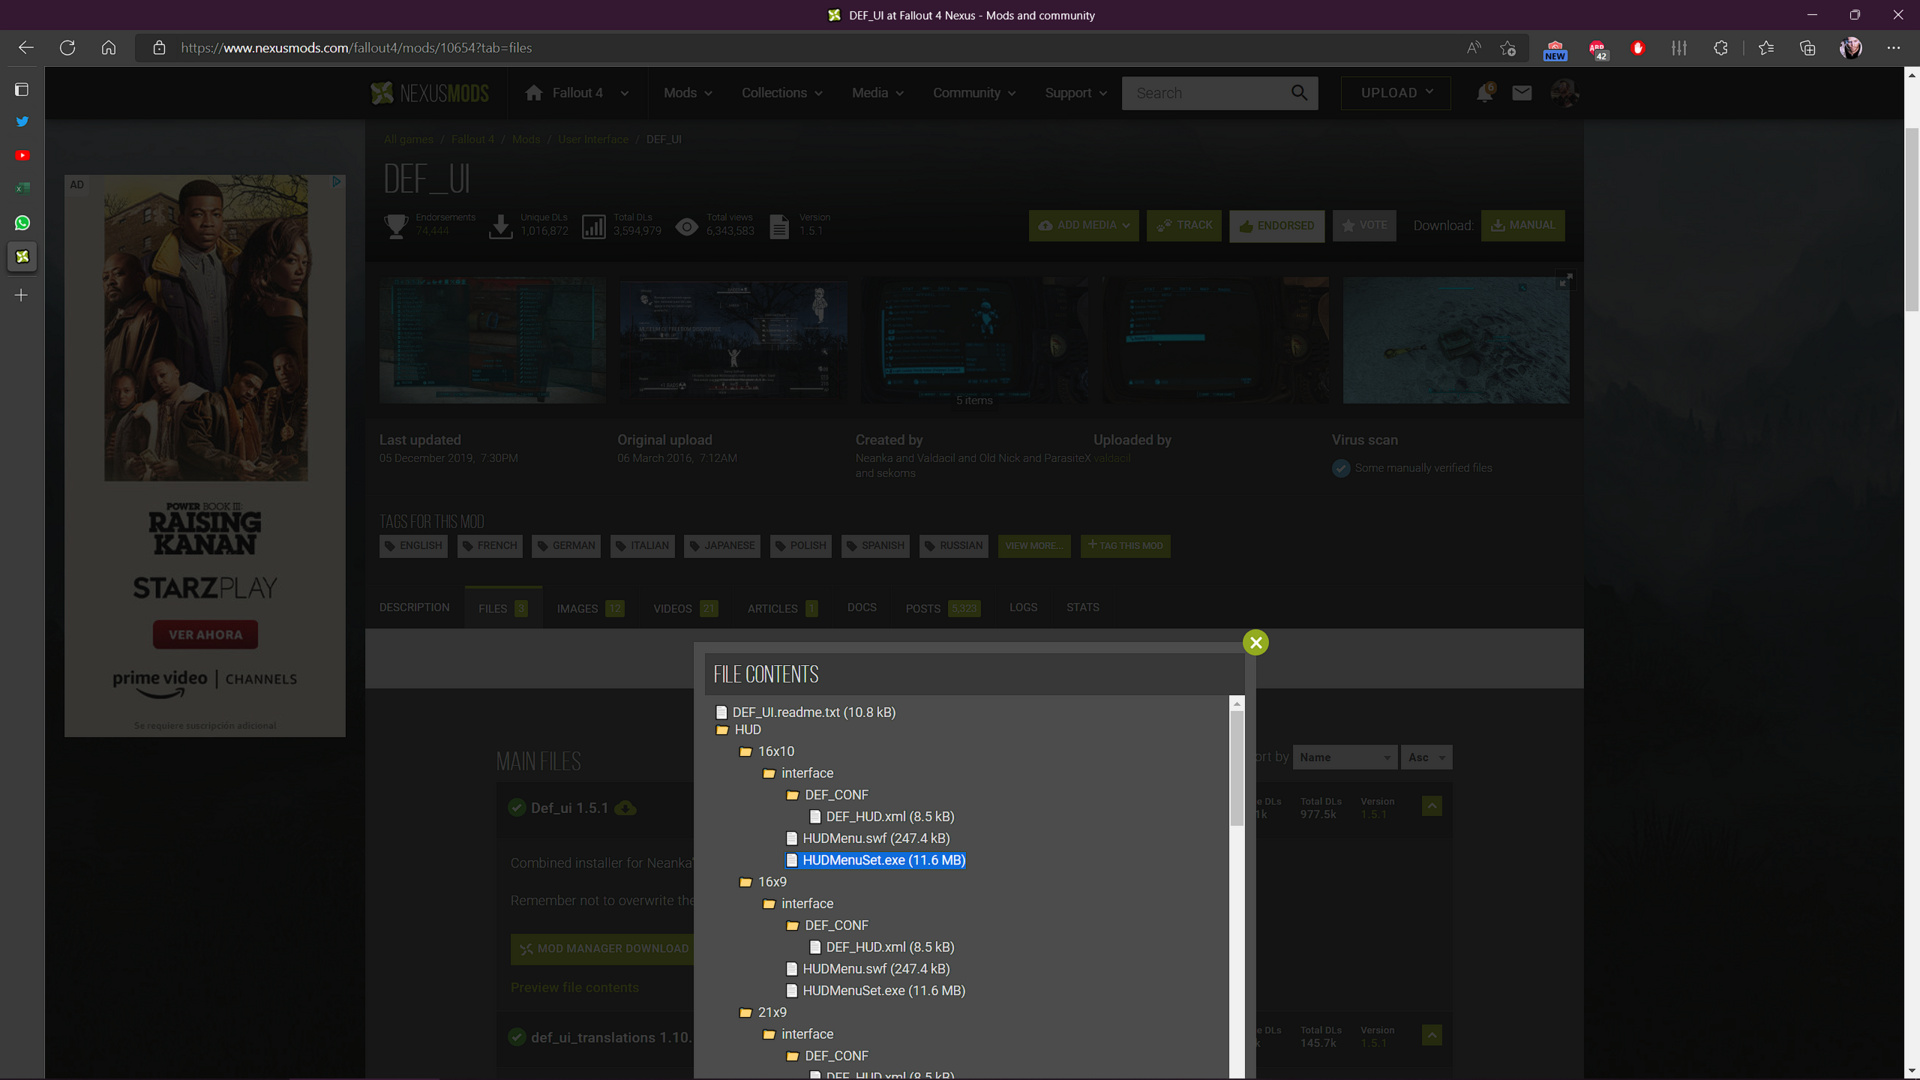The height and width of the screenshot is (1080, 1920).
Task: Open Nexus messages inbox
Action: (1522, 93)
